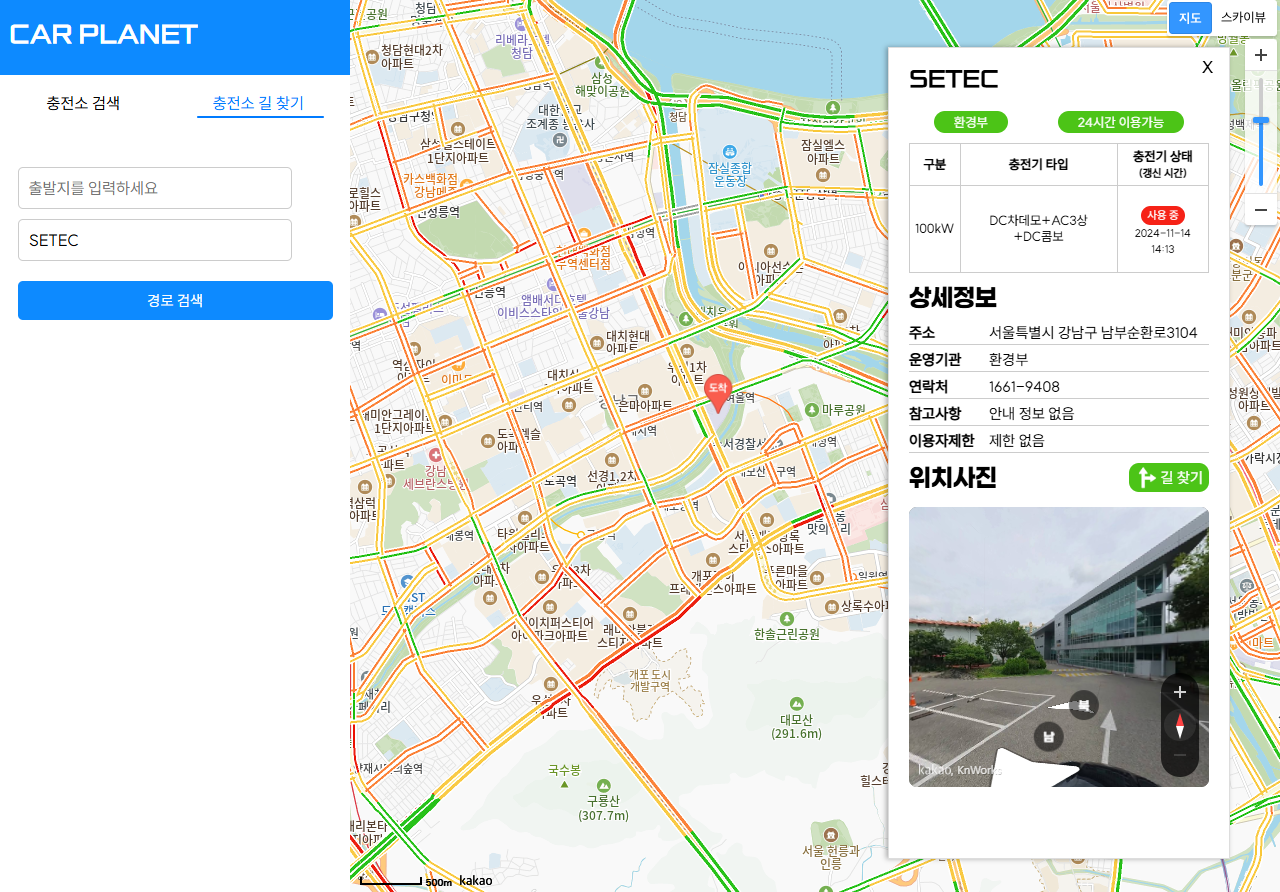Click the CAR PLANET logo
1280x892 pixels.
coord(104,34)
